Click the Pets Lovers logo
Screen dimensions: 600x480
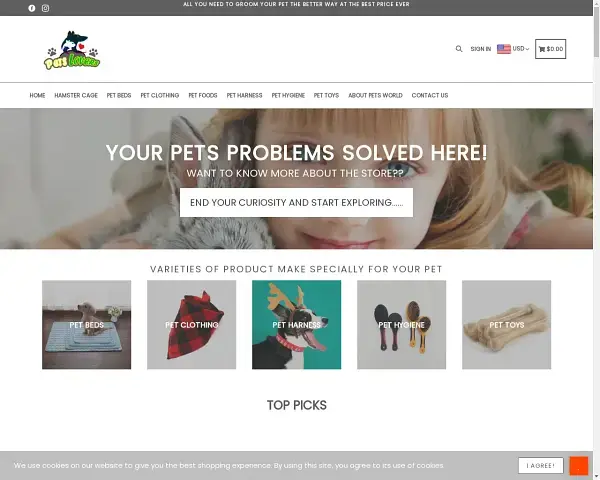click(72, 50)
